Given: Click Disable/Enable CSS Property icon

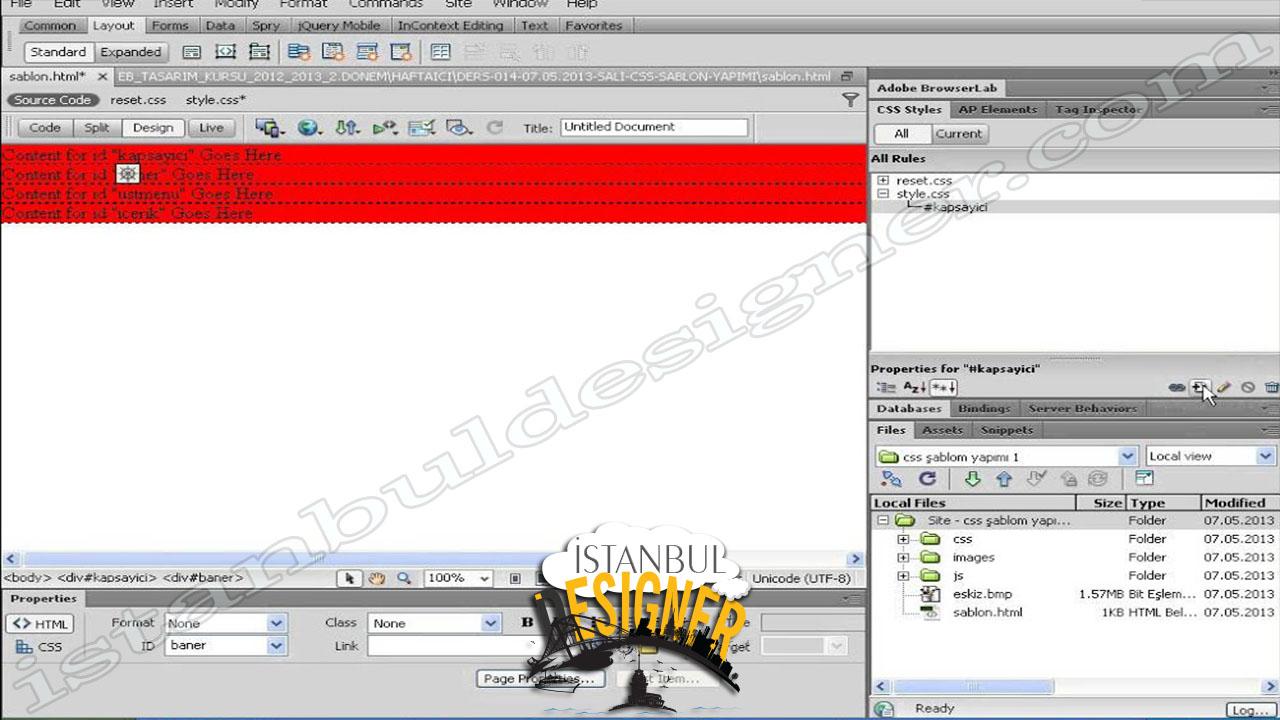Looking at the screenshot, I should point(1248,387).
